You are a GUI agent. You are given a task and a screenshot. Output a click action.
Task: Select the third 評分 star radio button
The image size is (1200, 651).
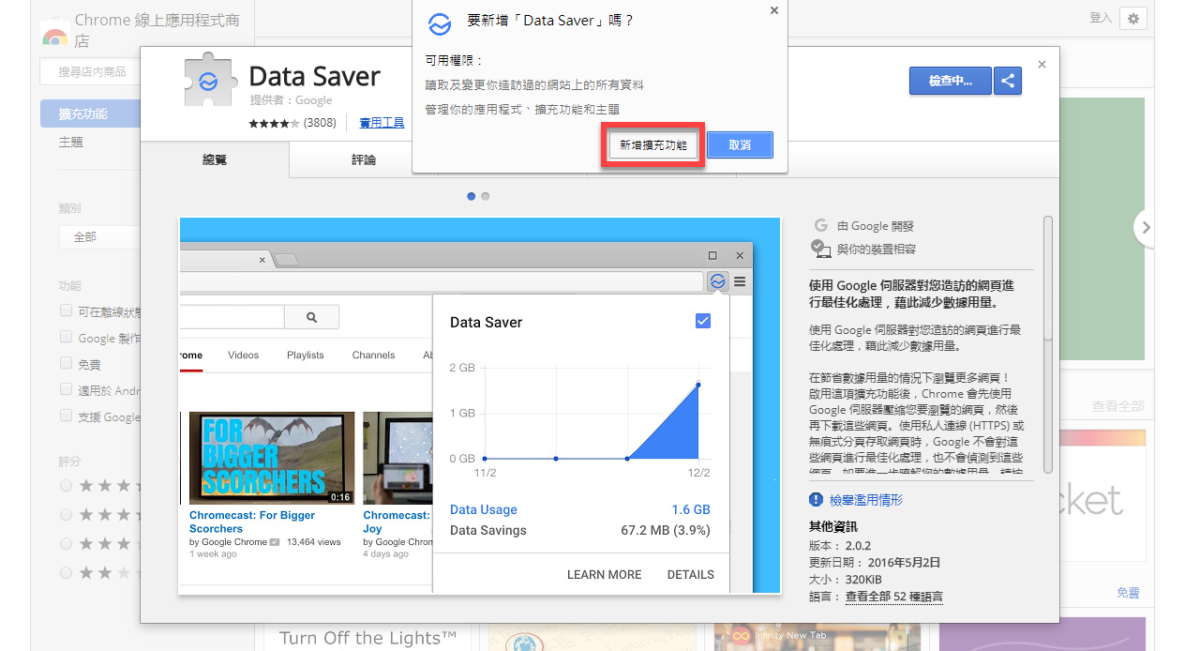pyautogui.click(x=66, y=543)
